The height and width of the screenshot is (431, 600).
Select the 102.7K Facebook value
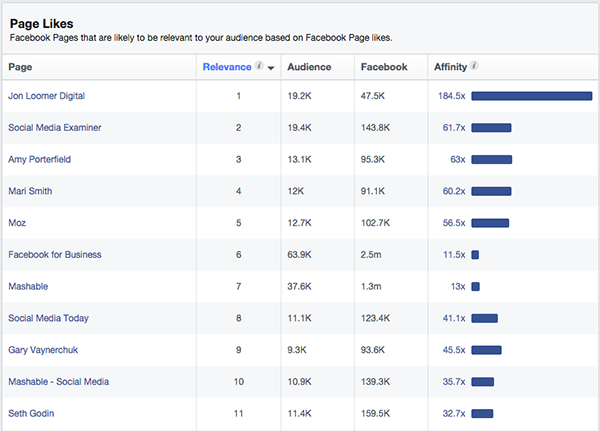375,223
